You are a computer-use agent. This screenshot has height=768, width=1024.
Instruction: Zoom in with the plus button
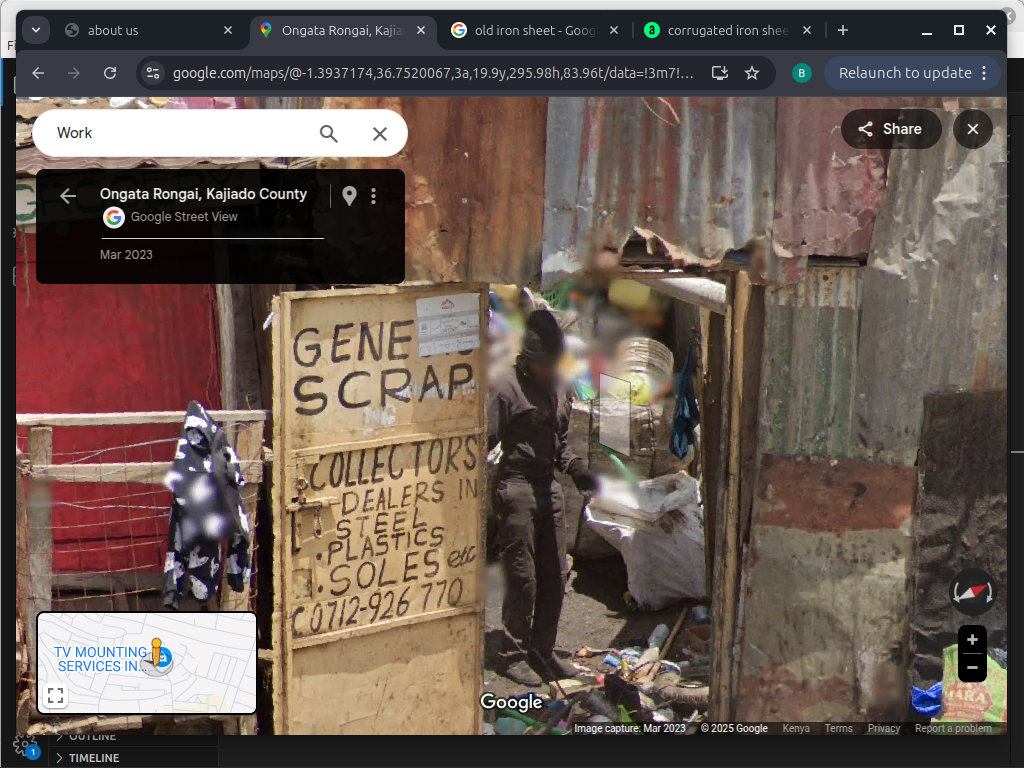[x=972, y=640]
